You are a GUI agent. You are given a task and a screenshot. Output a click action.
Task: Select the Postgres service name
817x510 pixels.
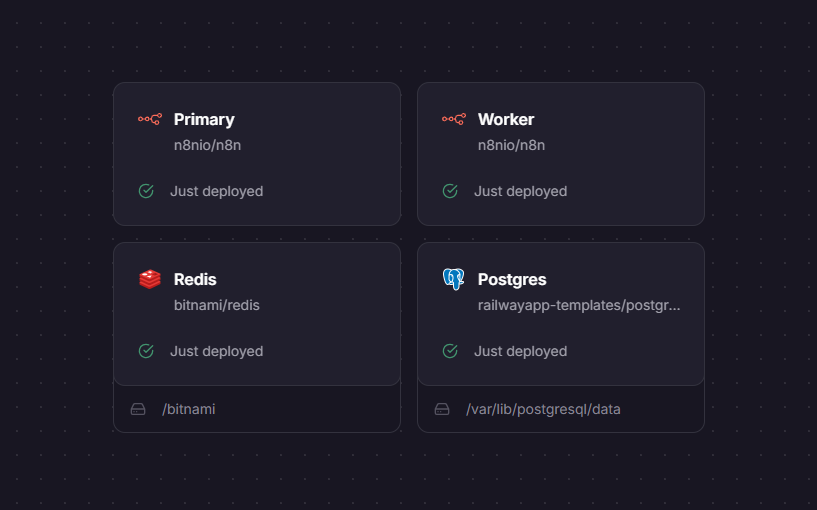[x=512, y=279]
